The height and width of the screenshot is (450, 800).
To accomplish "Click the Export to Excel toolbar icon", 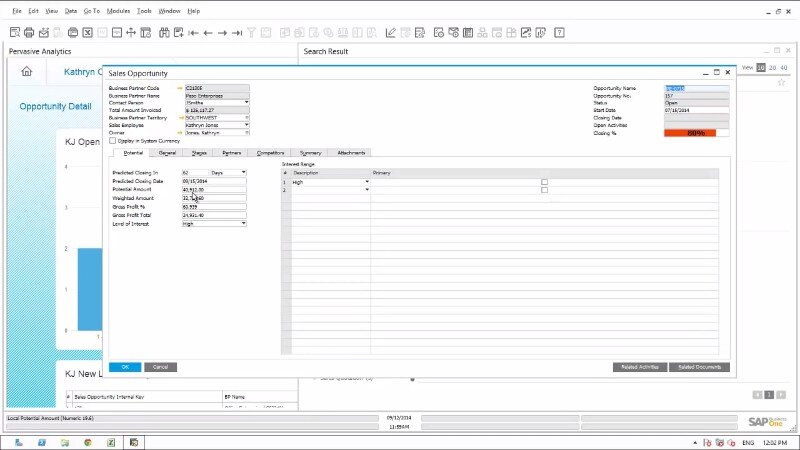I will coord(88,32).
